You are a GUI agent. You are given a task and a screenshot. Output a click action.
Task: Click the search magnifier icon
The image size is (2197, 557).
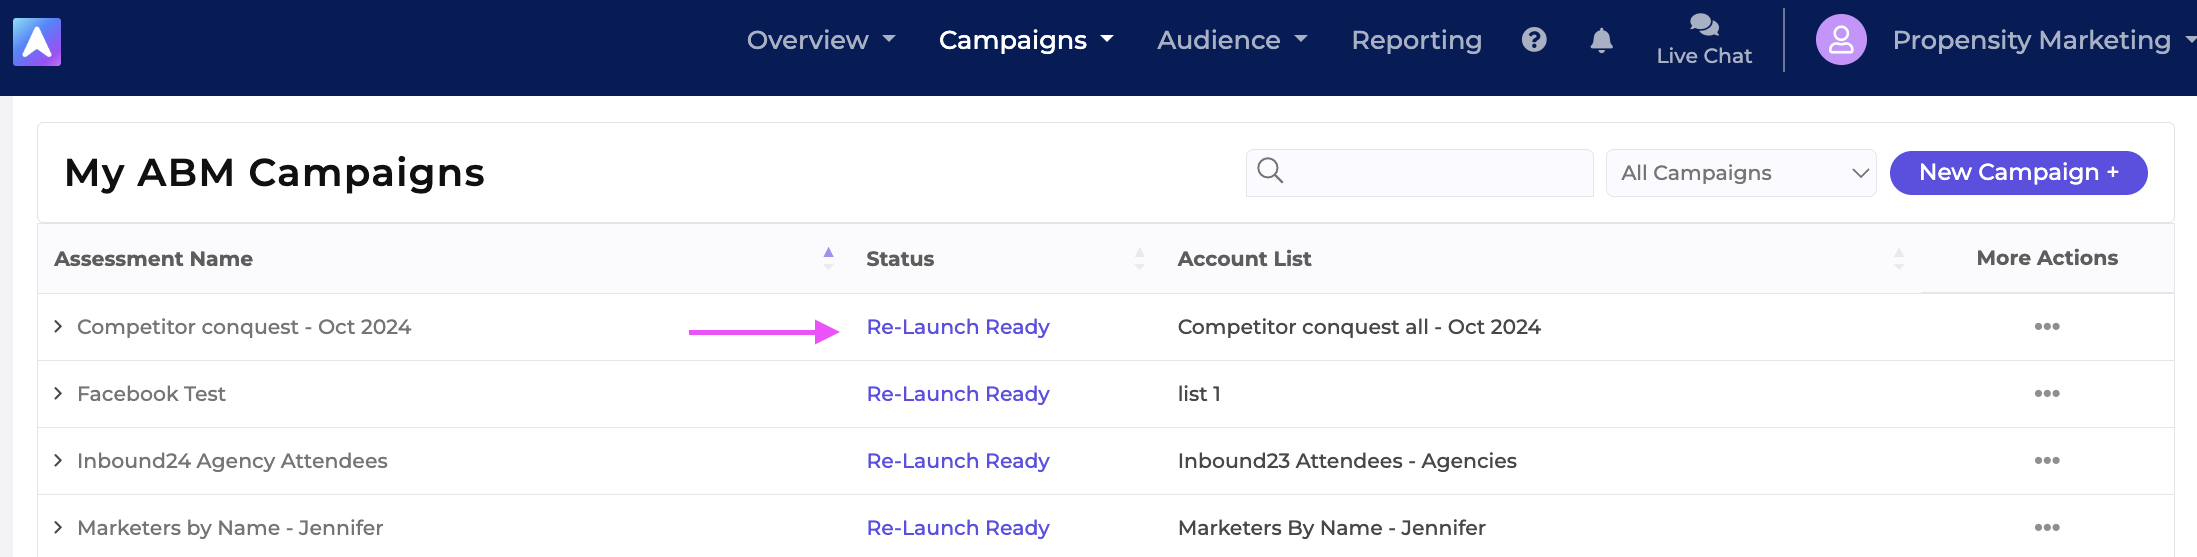(x=1270, y=171)
